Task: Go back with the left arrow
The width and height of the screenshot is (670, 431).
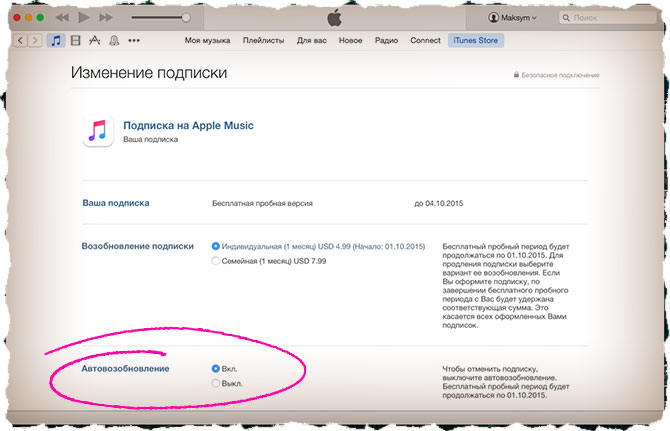Action: 21,41
